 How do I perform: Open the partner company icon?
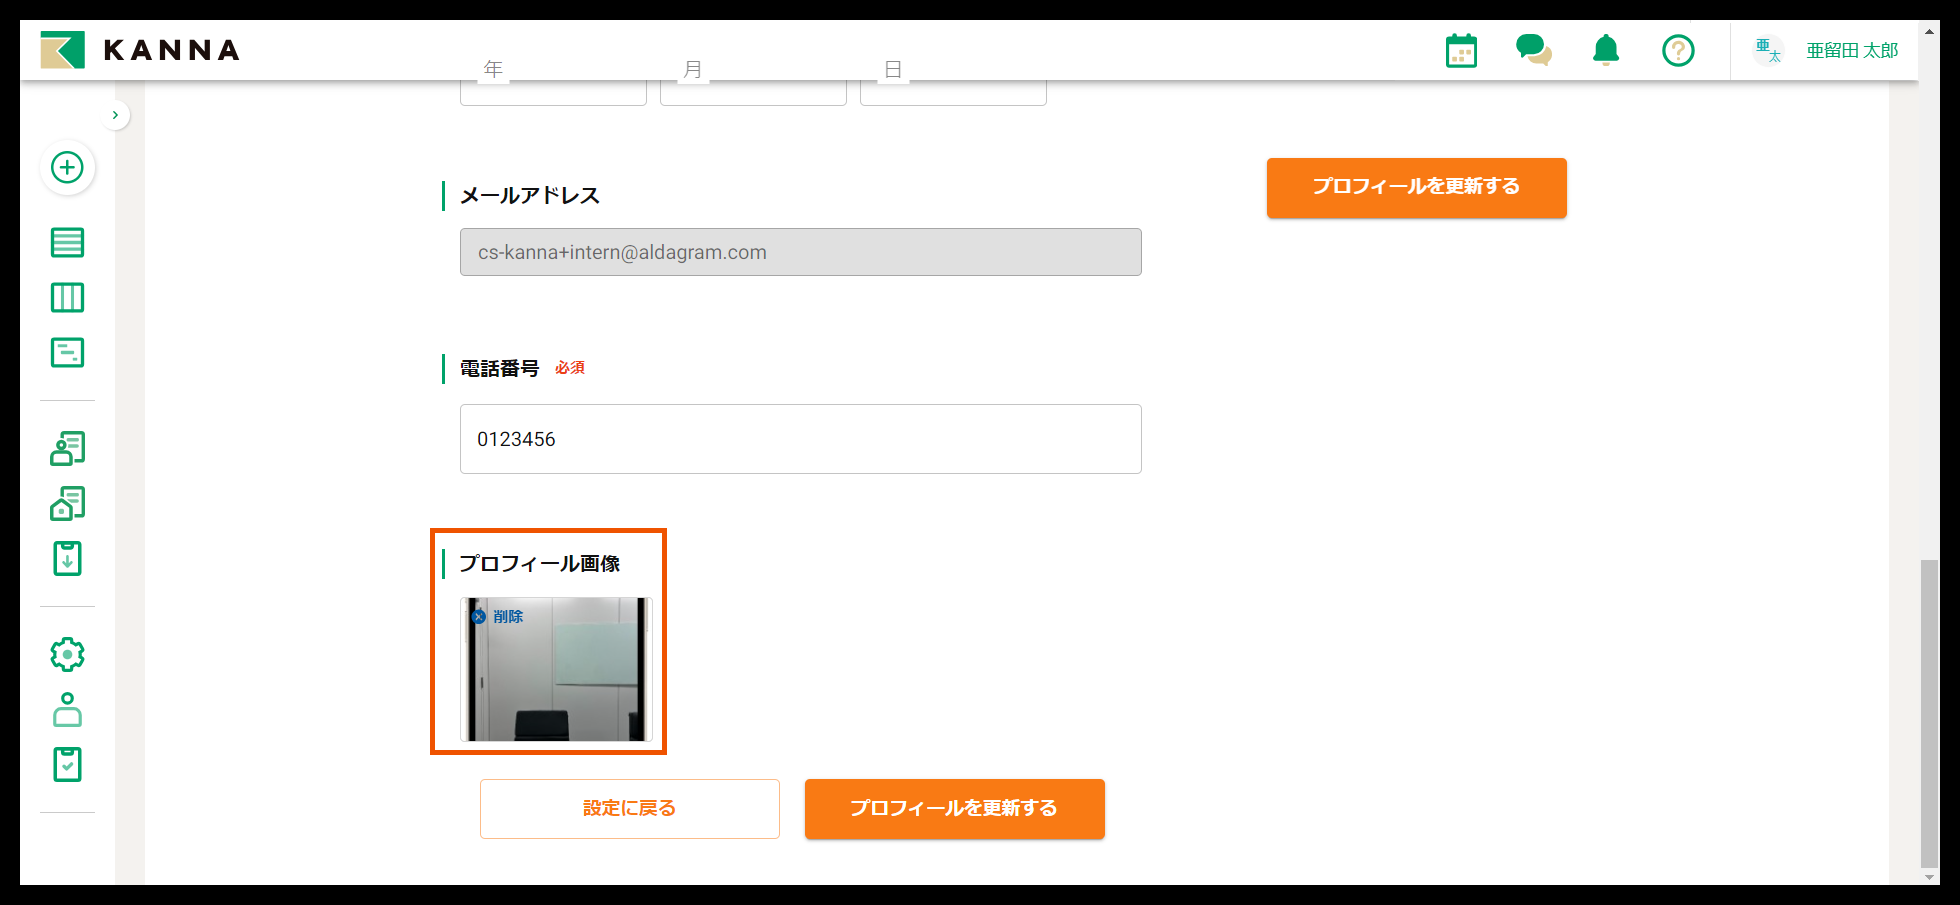[x=67, y=504]
